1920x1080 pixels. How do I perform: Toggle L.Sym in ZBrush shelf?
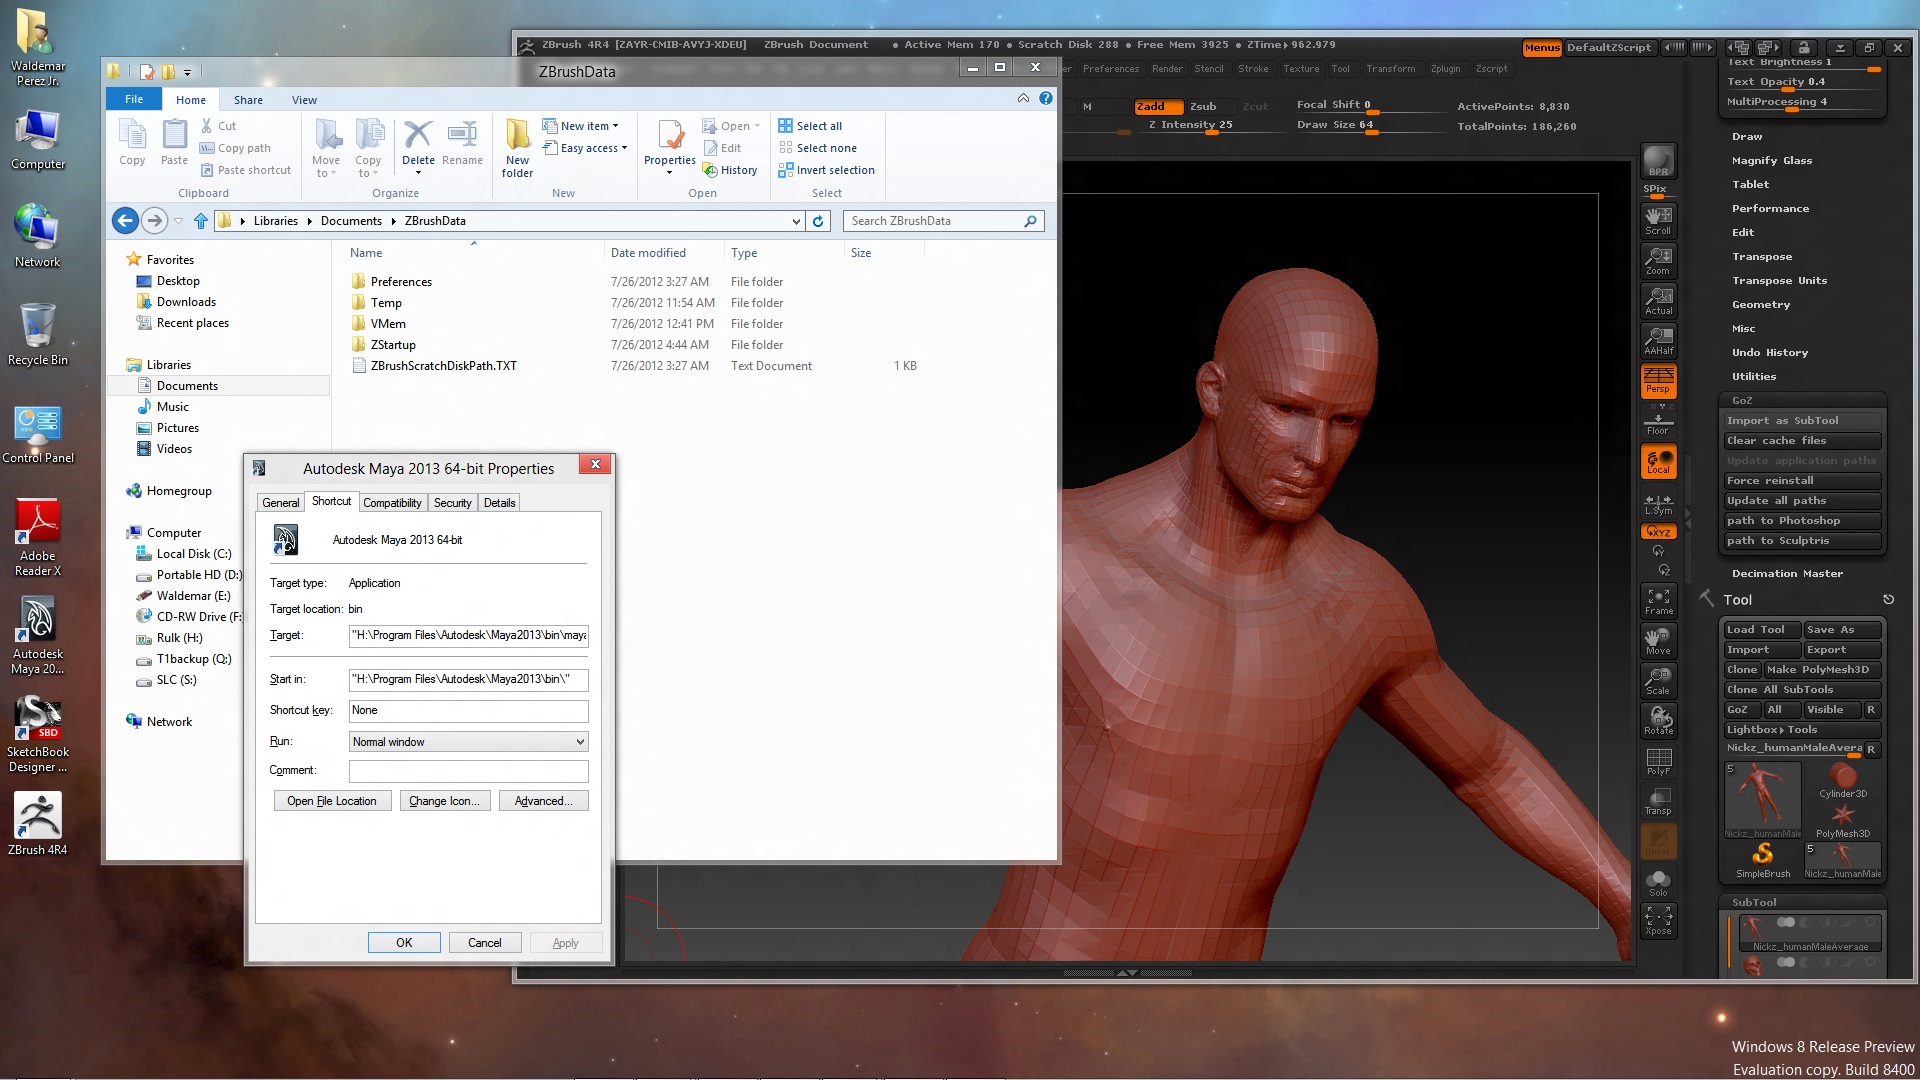pyautogui.click(x=1658, y=505)
